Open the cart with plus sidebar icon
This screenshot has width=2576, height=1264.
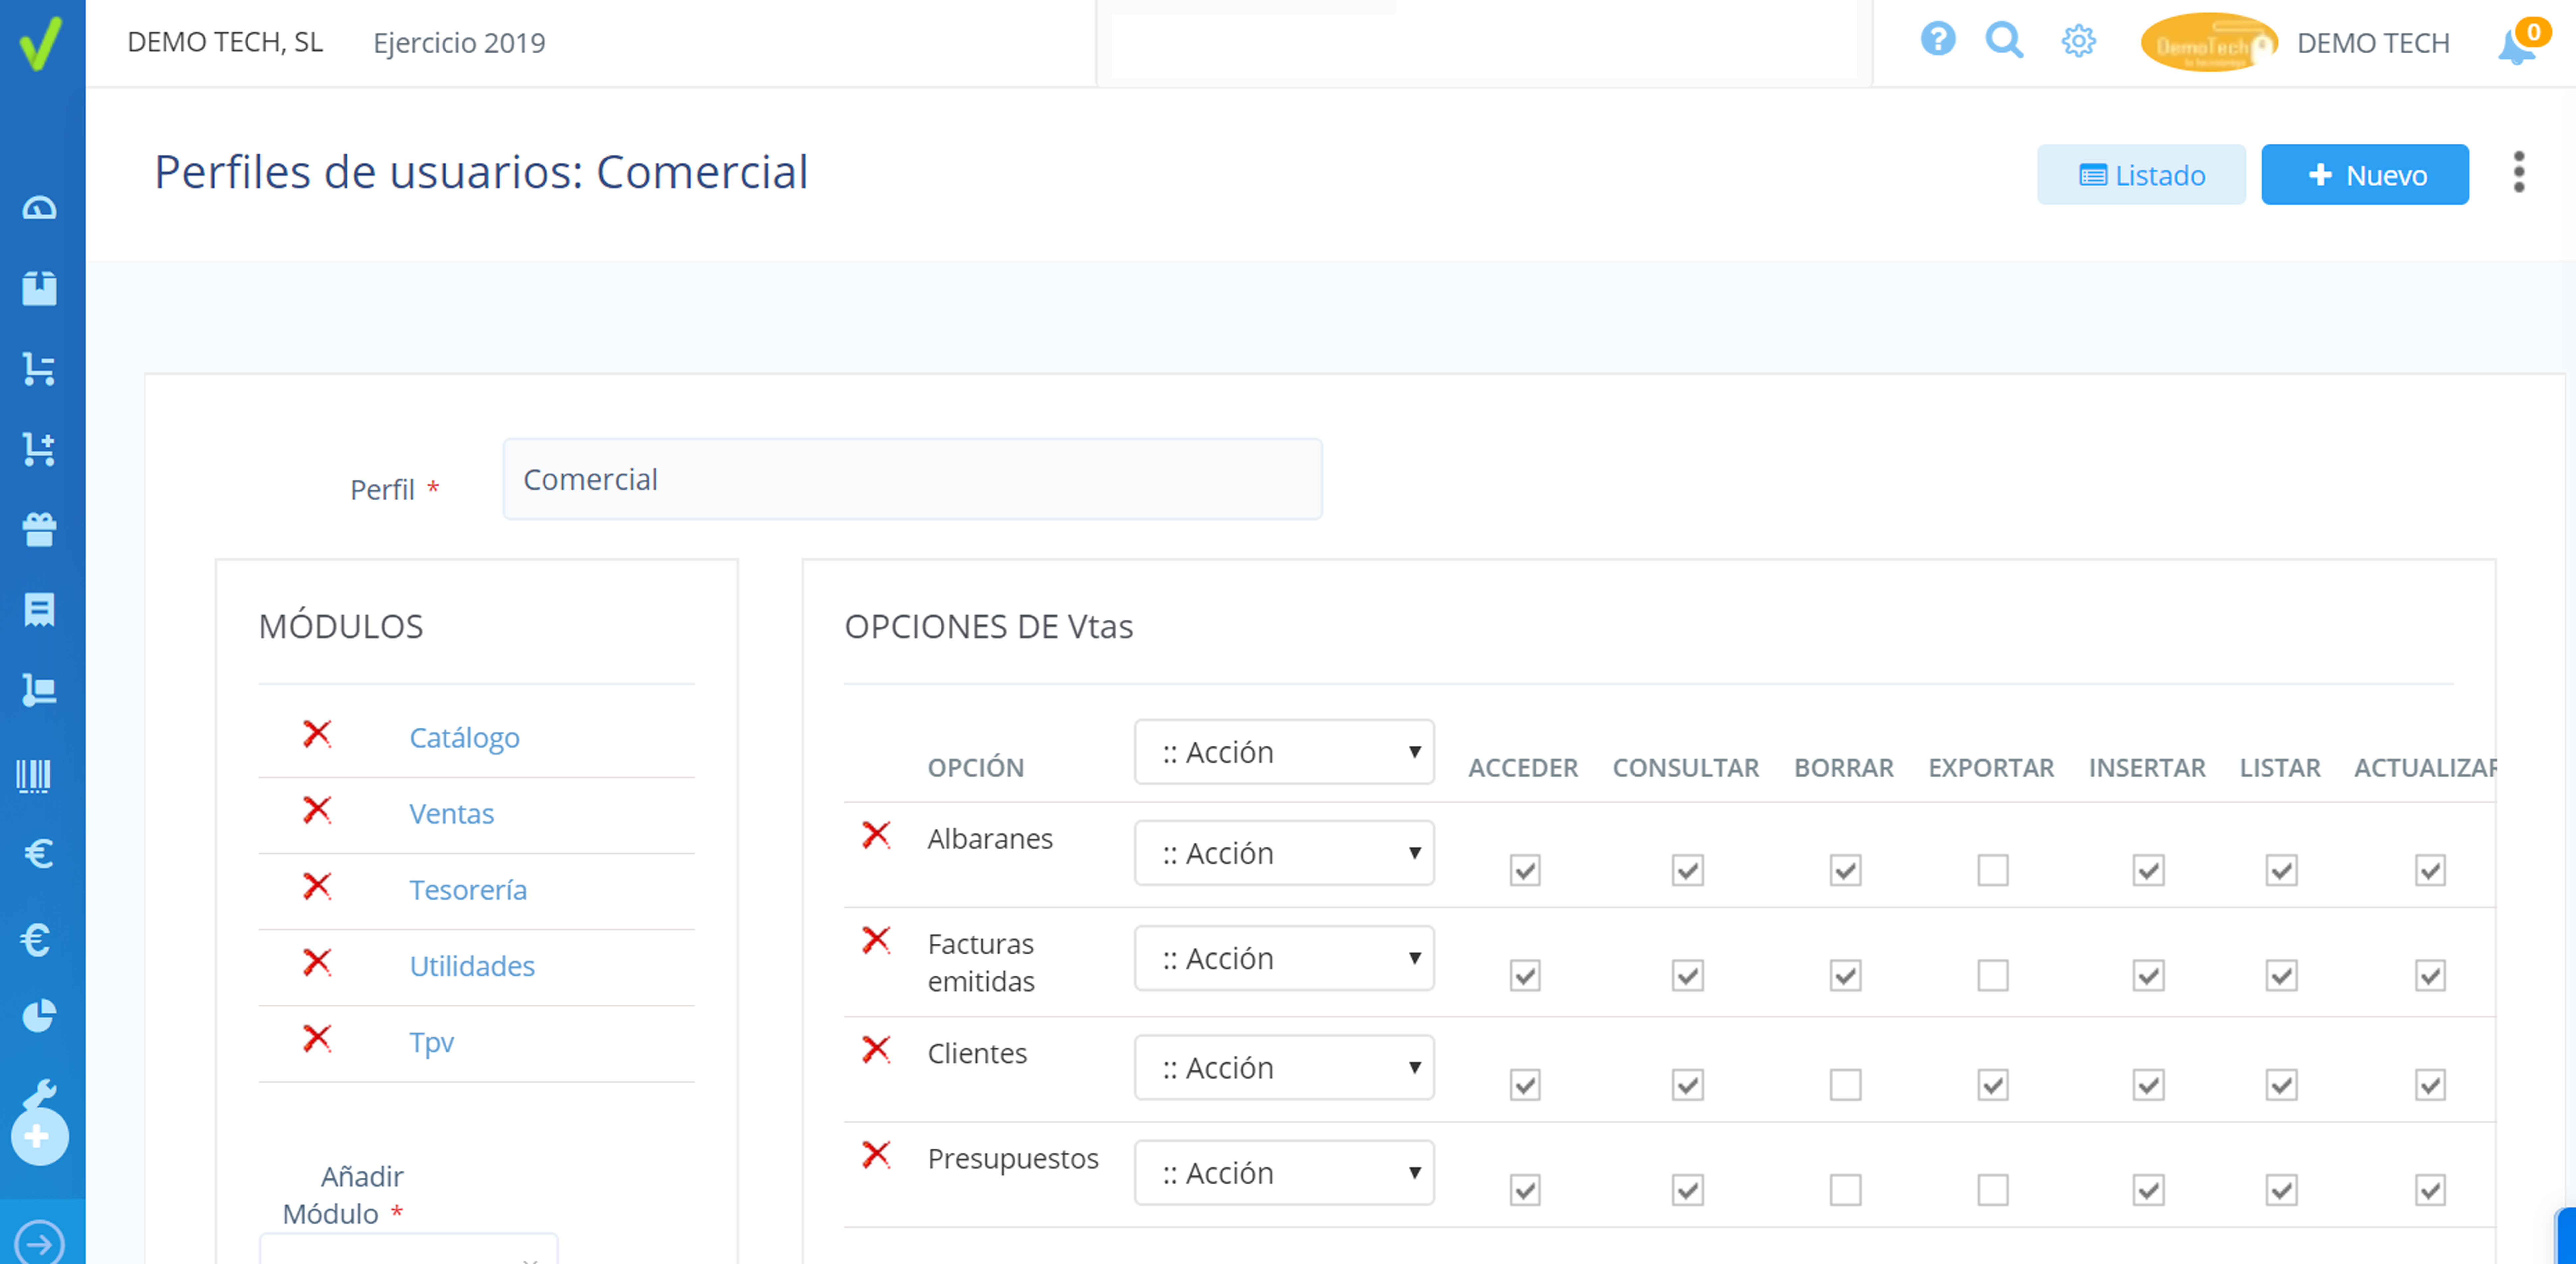tap(39, 449)
